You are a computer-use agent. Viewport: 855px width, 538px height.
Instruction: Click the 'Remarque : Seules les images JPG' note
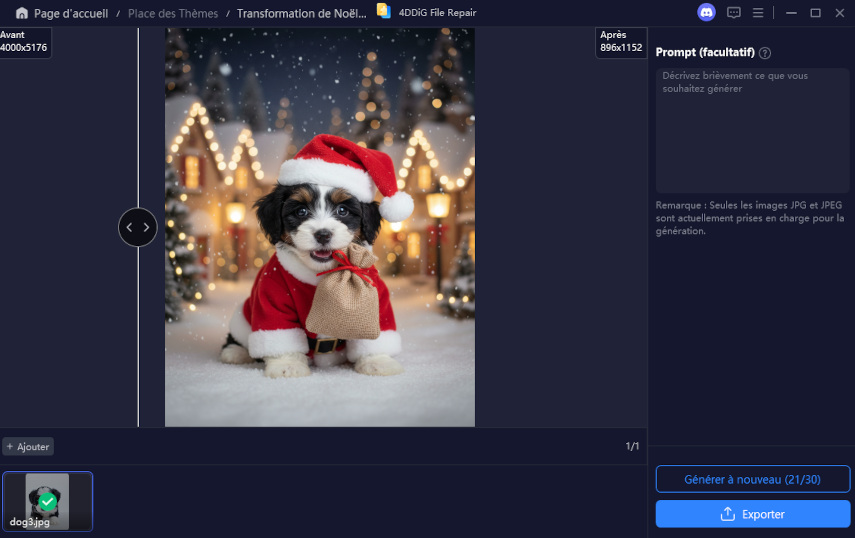750,218
